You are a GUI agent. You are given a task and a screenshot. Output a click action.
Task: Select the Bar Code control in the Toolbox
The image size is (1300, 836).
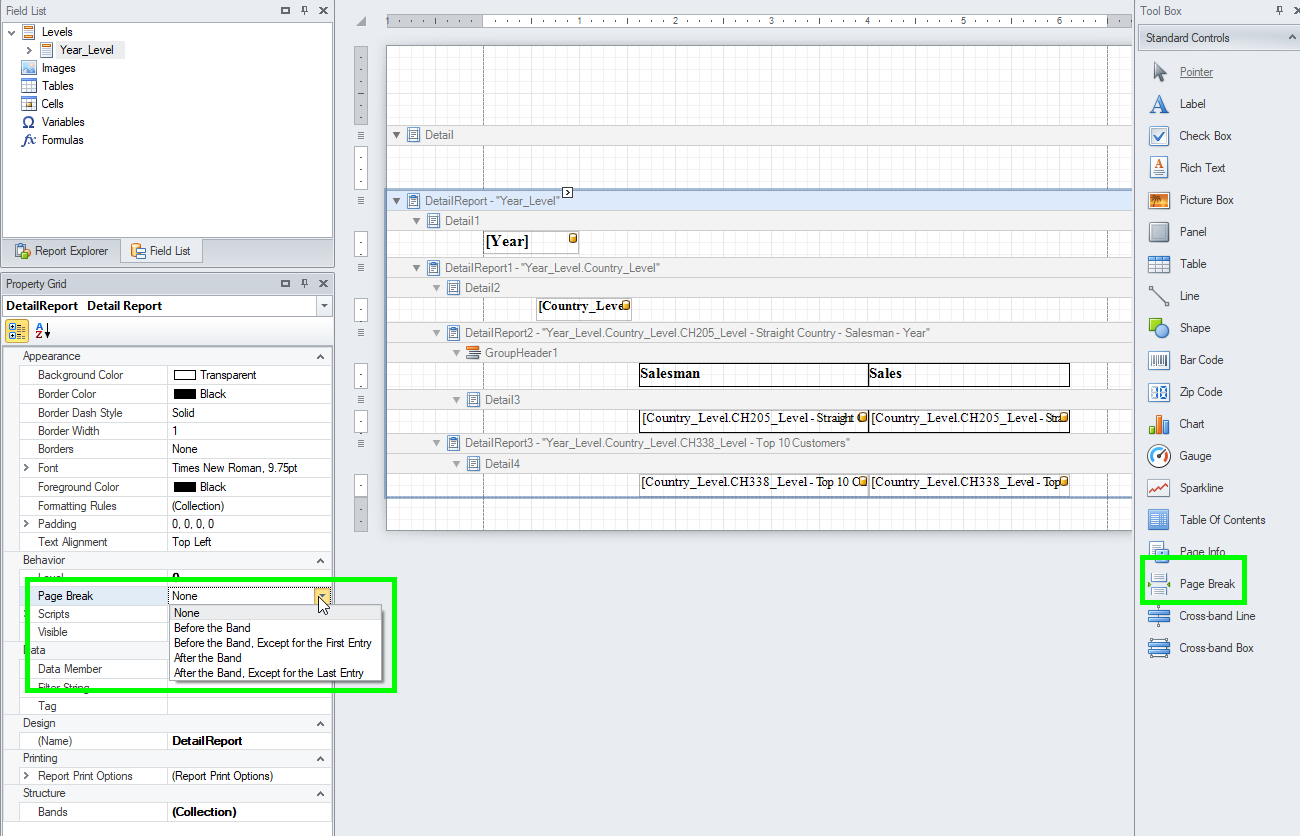coord(1196,359)
